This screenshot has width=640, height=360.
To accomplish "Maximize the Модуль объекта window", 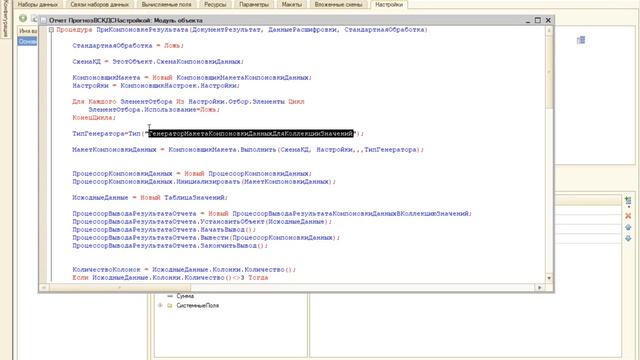I will tap(538, 20).
